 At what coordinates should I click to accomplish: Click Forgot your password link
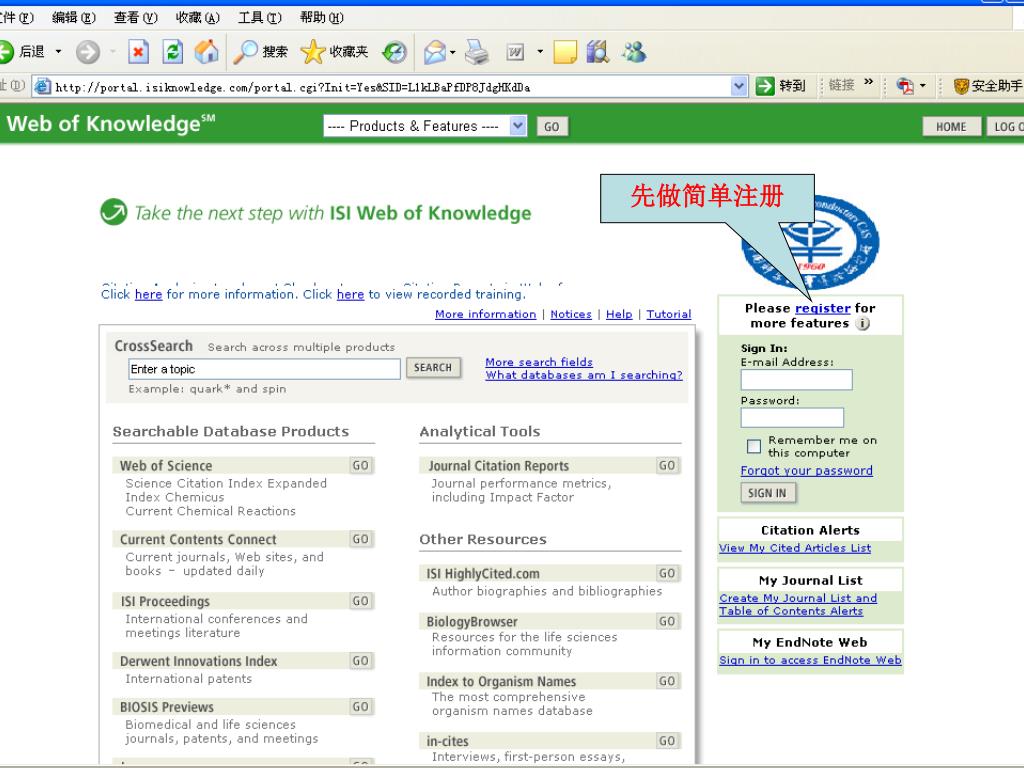tap(807, 471)
